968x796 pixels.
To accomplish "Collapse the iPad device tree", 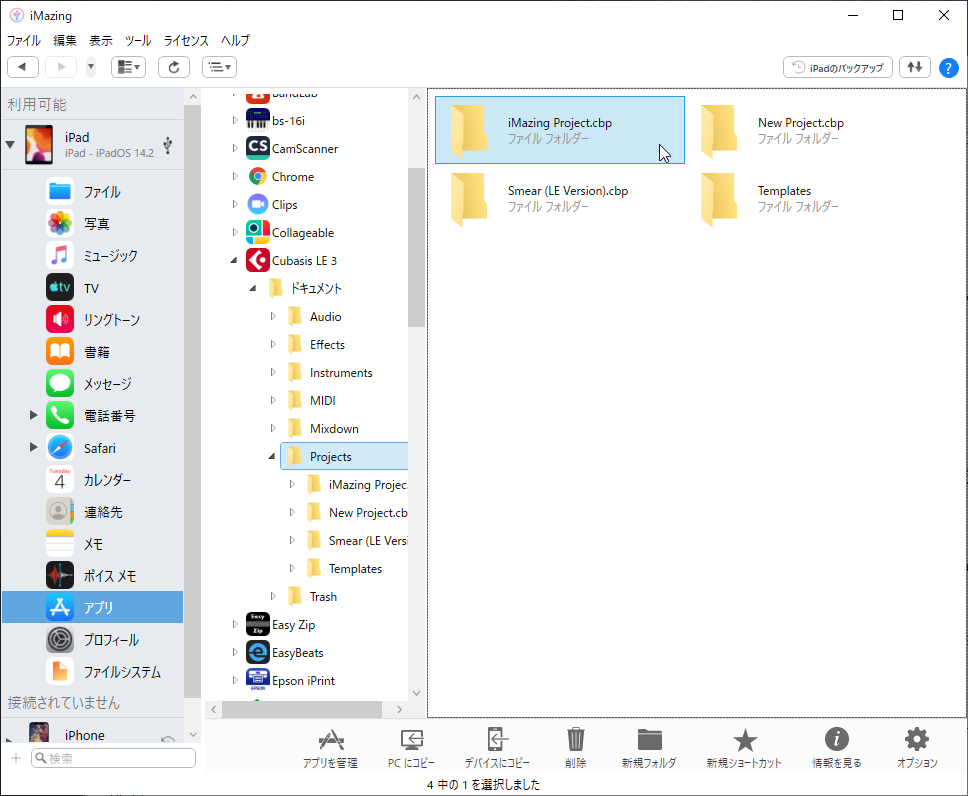I will coord(10,145).
